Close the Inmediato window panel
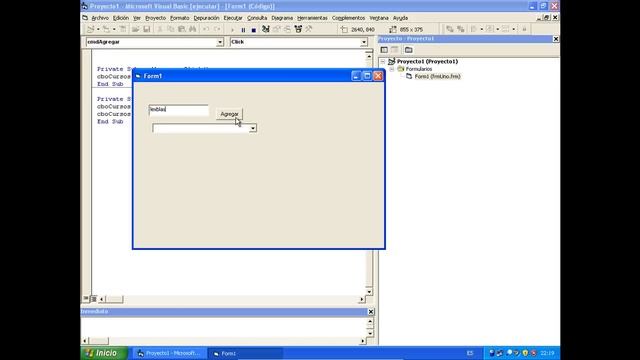The height and width of the screenshot is (360, 640). click(371, 312)
